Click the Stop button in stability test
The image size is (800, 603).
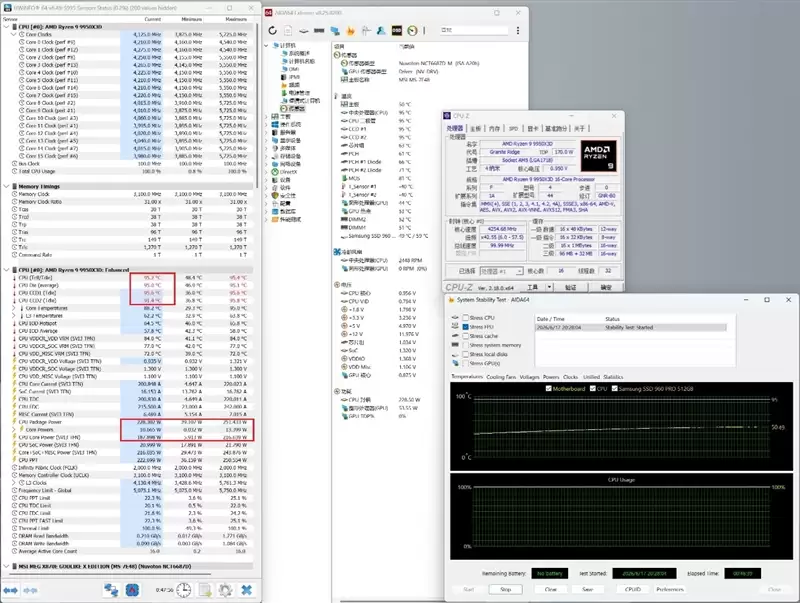(505, 589)
